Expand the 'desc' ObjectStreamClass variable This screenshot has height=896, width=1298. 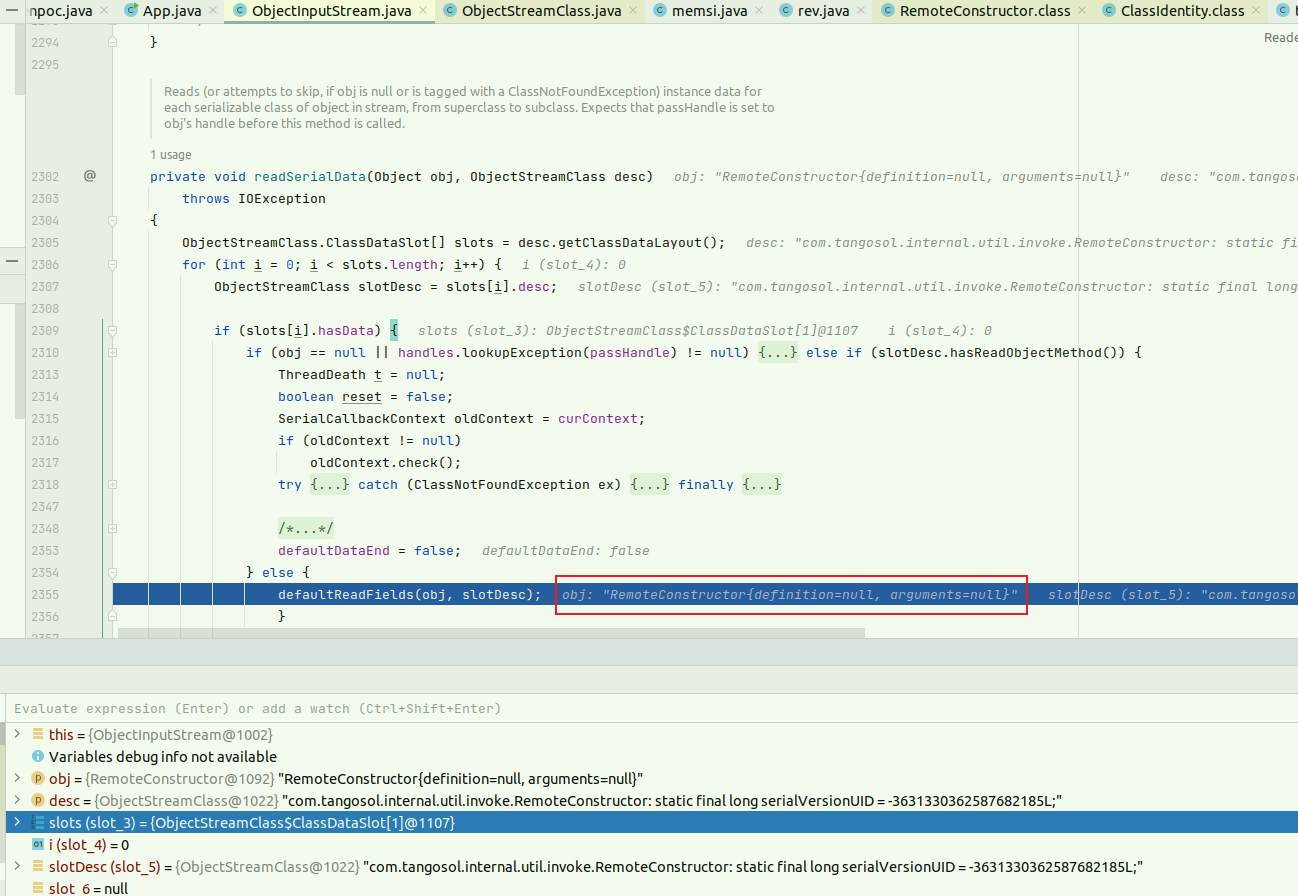tap(17, 800)
